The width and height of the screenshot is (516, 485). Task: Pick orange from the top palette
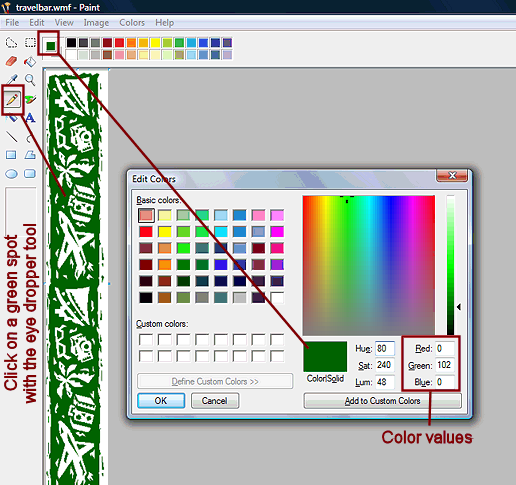point(131,43)
